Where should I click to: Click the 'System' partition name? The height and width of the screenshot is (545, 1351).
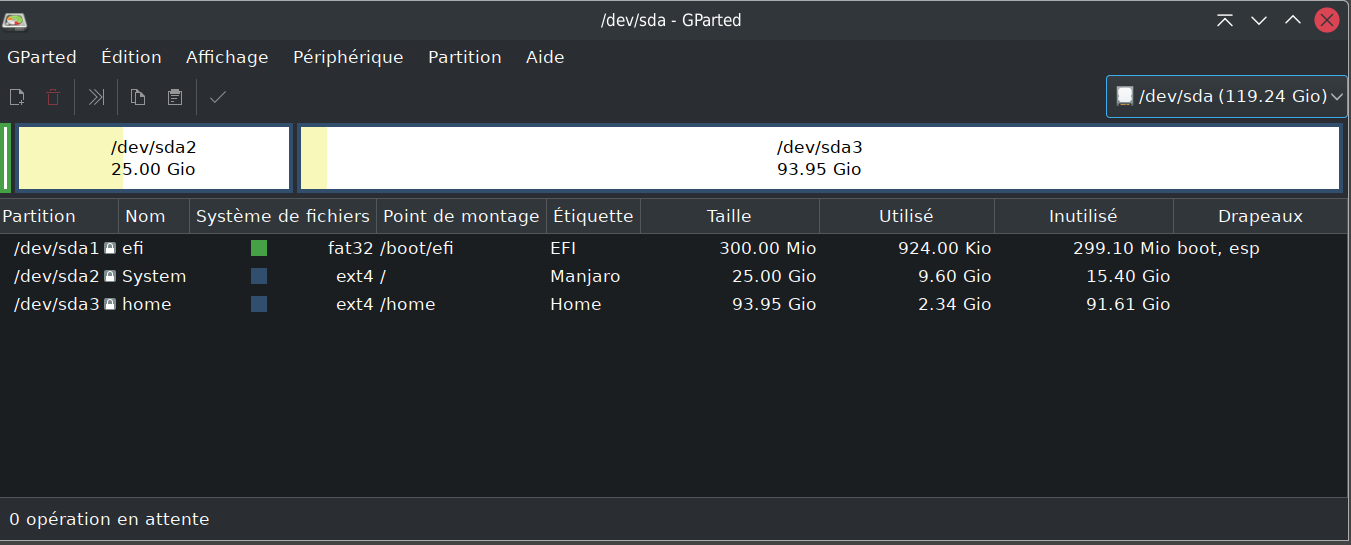(154, 276)
